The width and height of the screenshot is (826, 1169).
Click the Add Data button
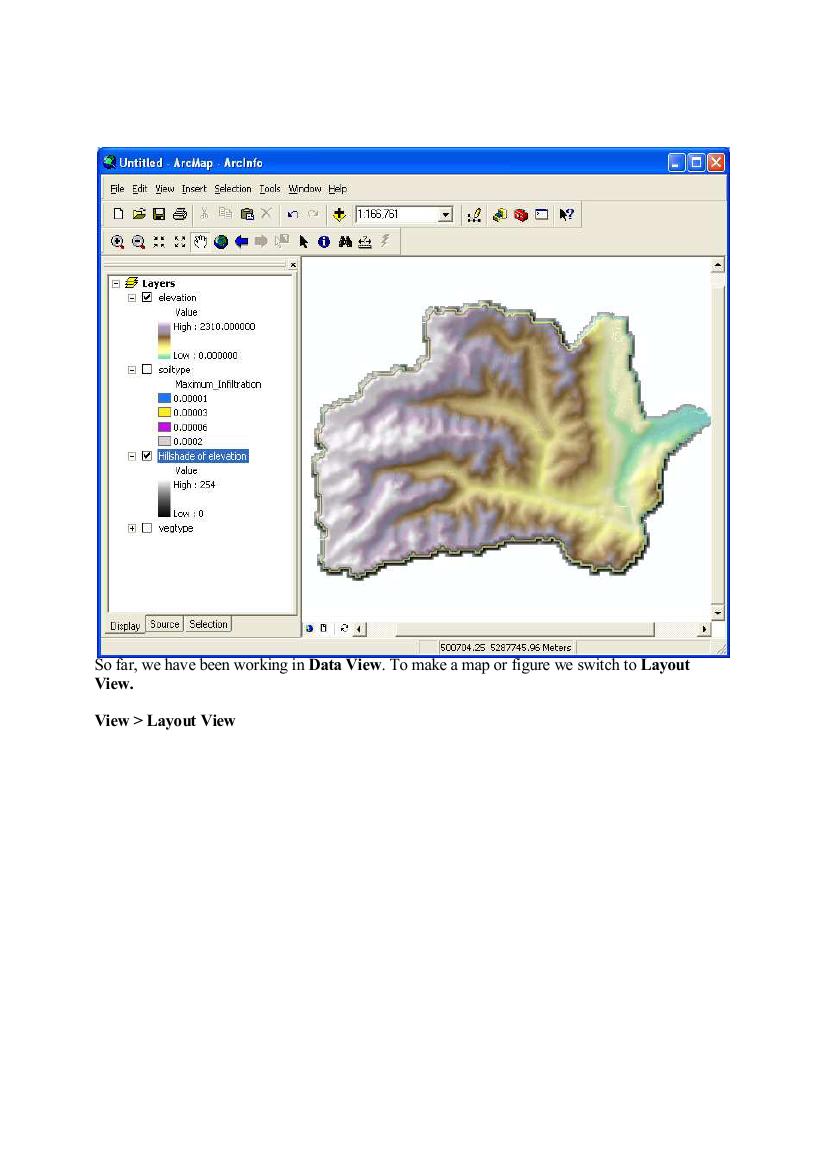click(x=339, y=215)
